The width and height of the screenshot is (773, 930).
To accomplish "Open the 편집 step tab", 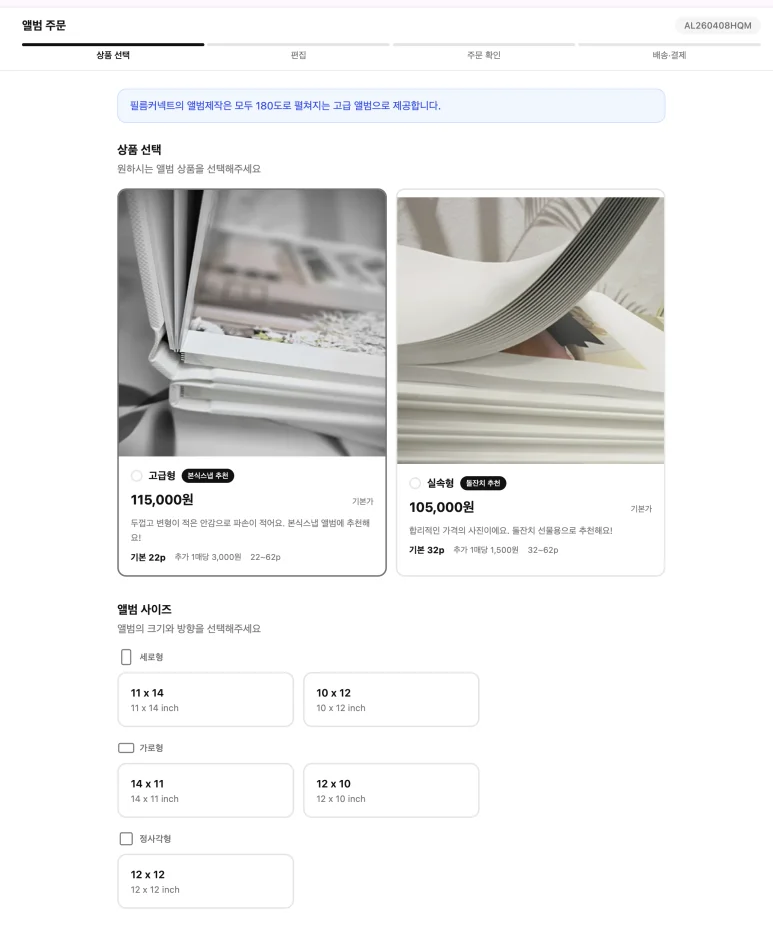I will [x=298, y=55].
